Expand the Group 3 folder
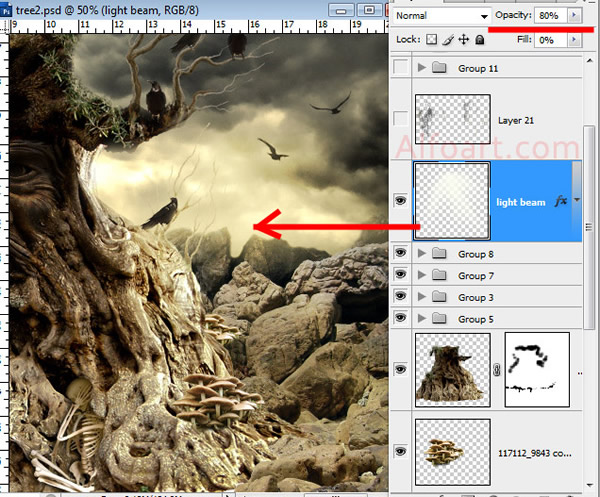Viewport: 600px width, 497px height. point(421,298)
